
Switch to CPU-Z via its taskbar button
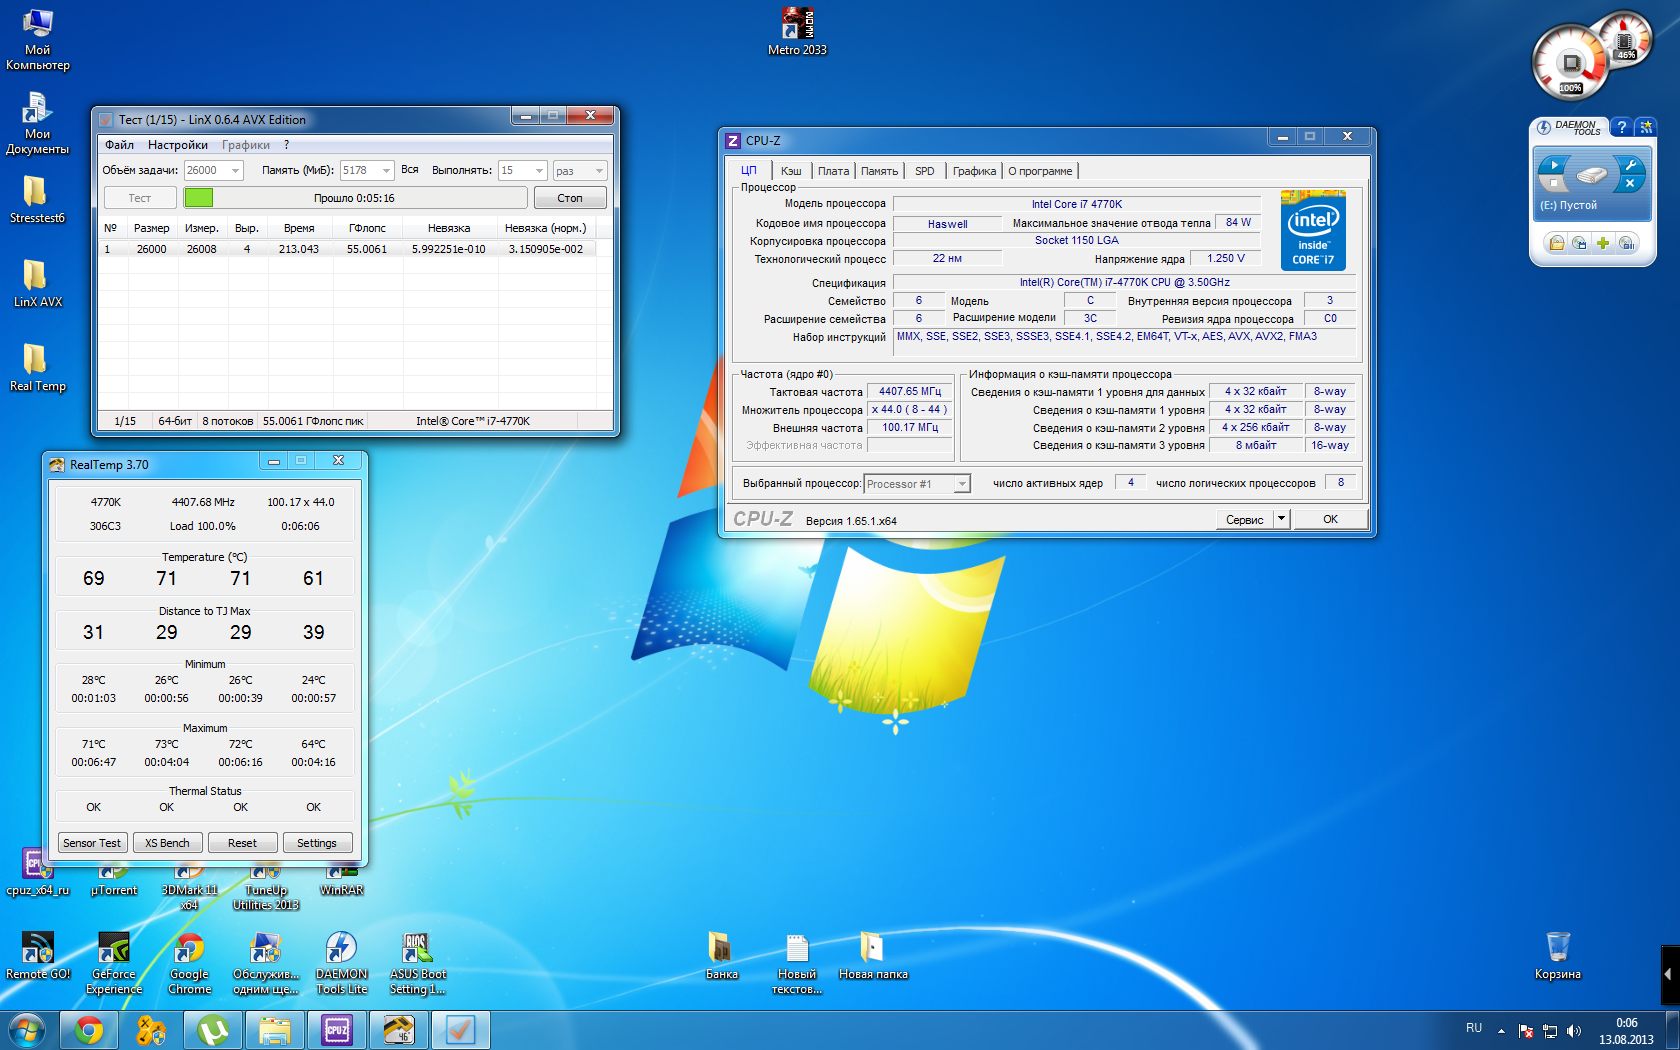click(x=337, y=1030)
